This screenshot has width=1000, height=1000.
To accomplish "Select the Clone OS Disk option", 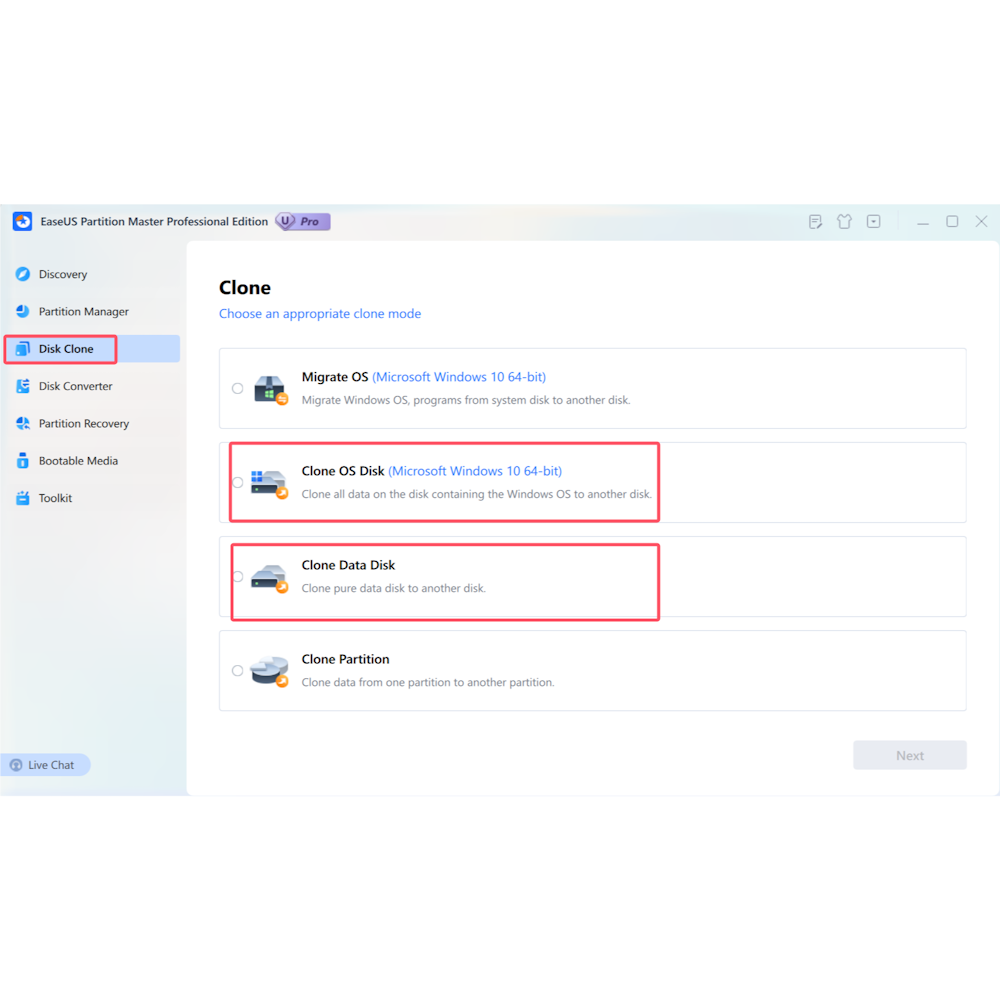I will point(238,482).
